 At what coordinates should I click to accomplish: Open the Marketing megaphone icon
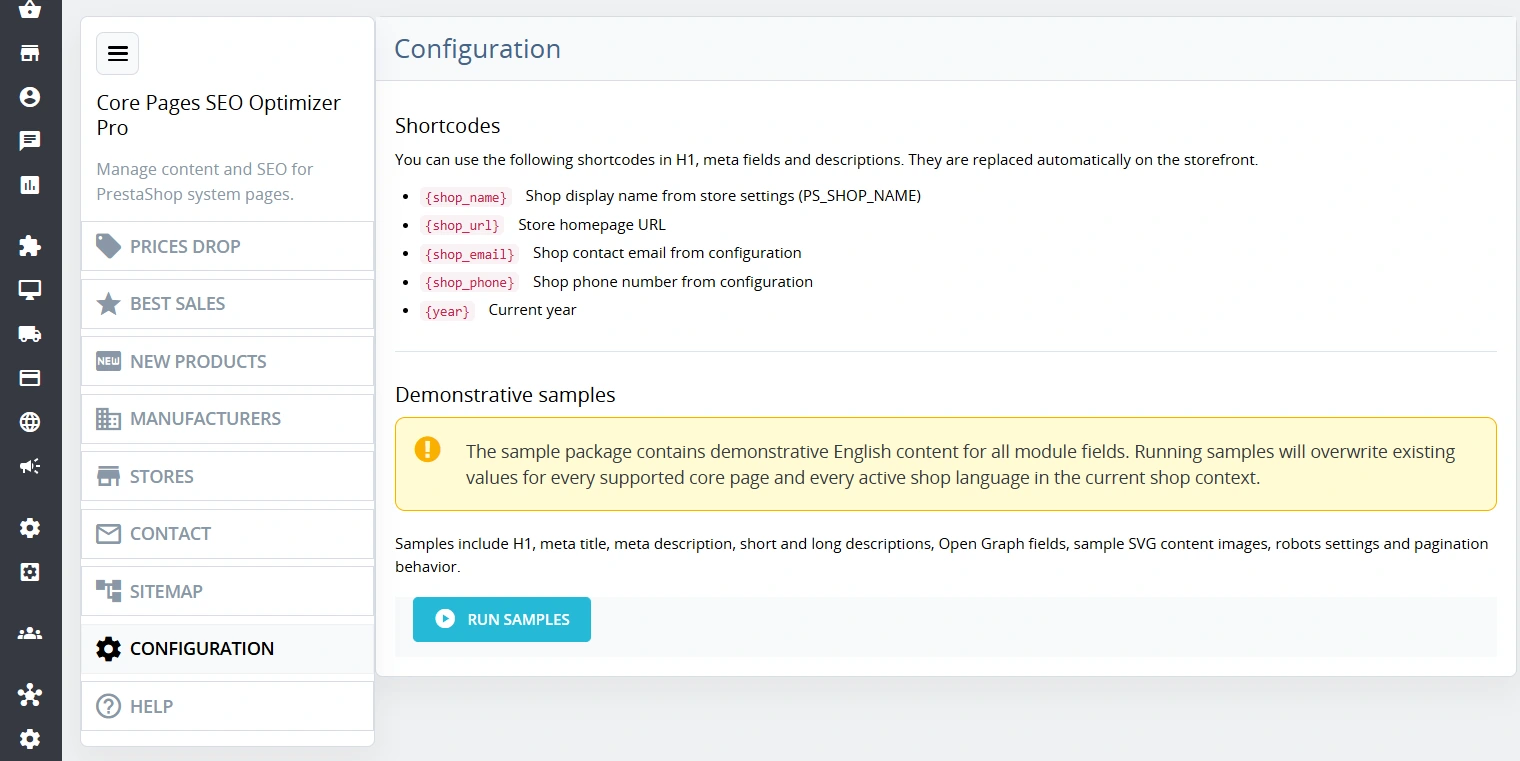[30, 466]
